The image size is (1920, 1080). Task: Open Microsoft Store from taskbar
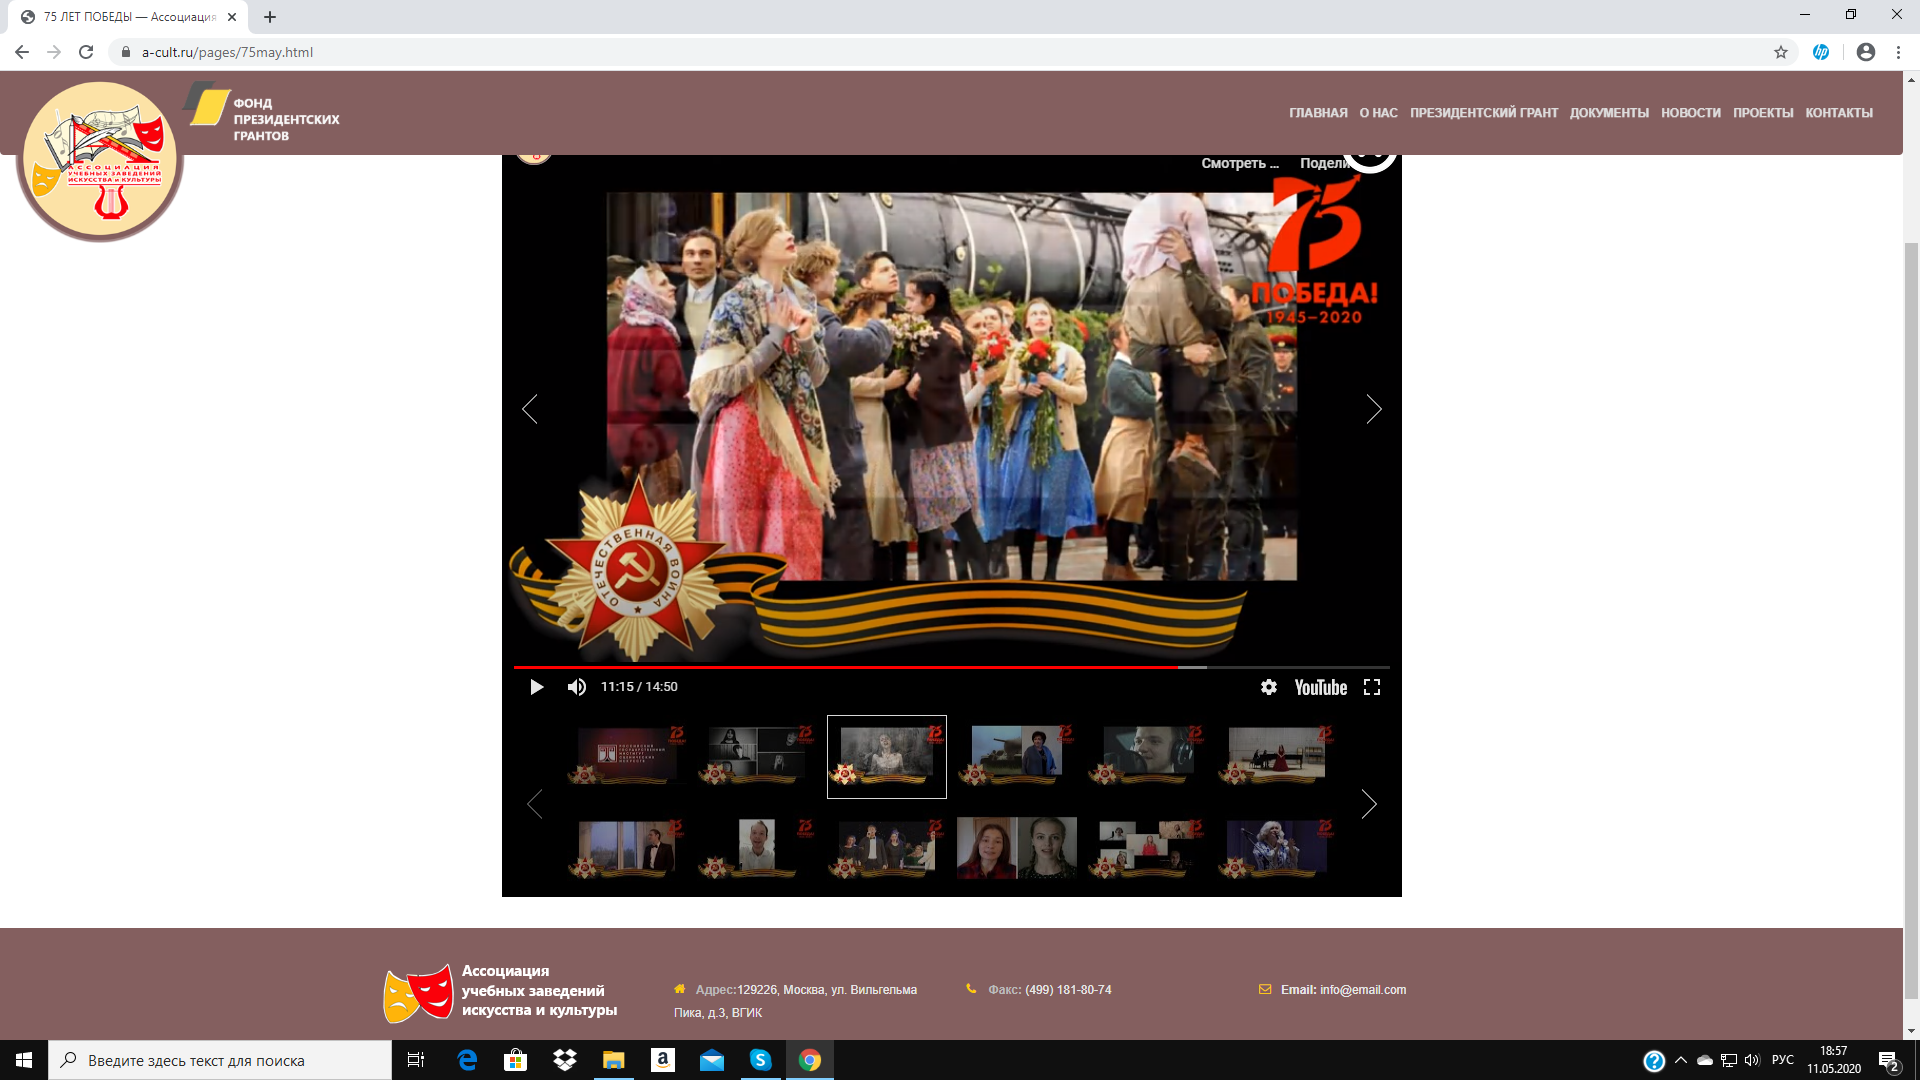(x=516, y=1060)
